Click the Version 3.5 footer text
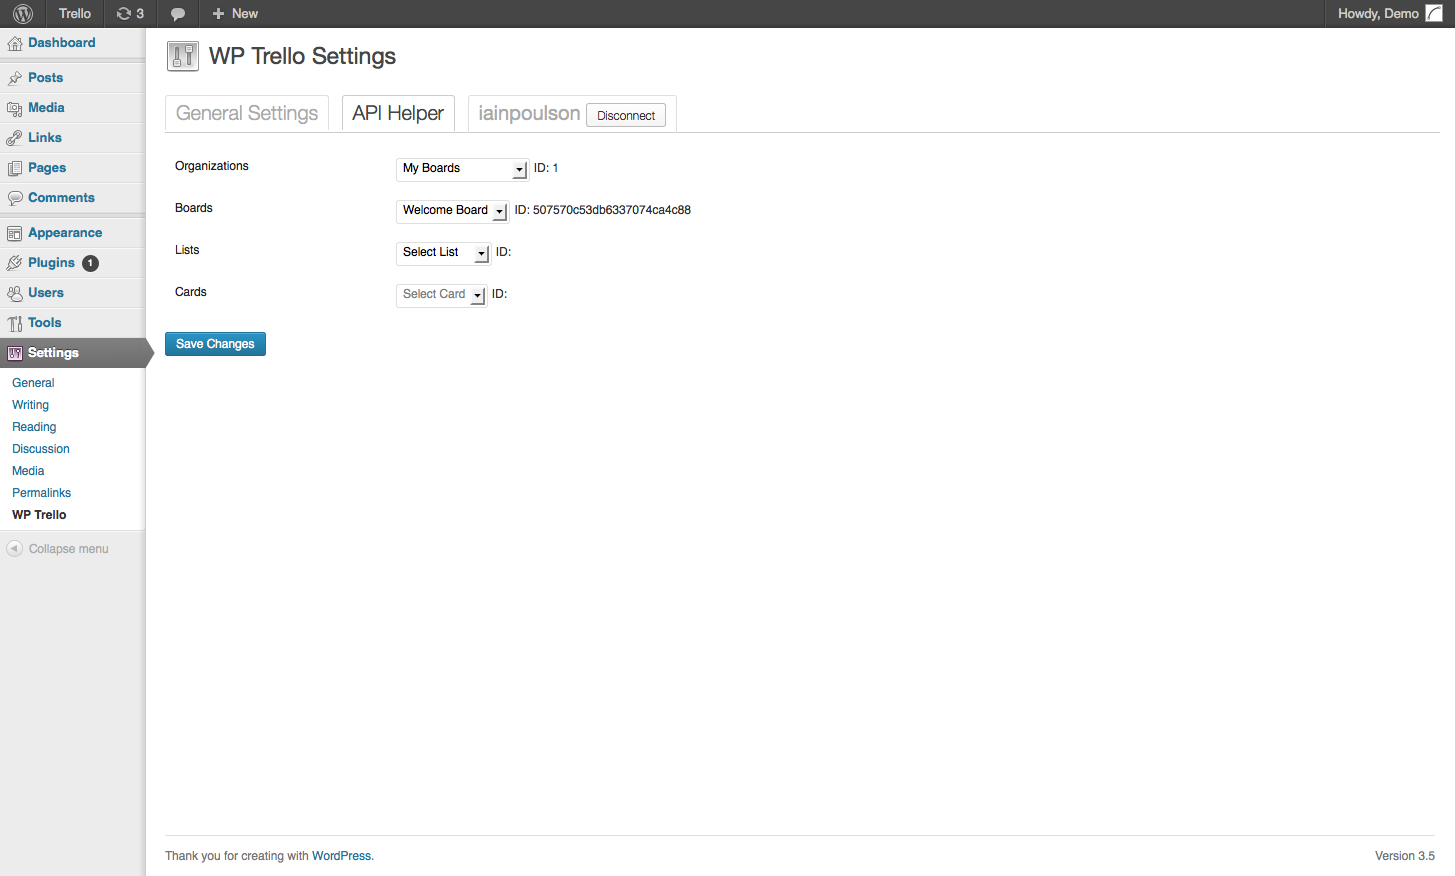1455x876 pixels. click(x=1405, y=856)
